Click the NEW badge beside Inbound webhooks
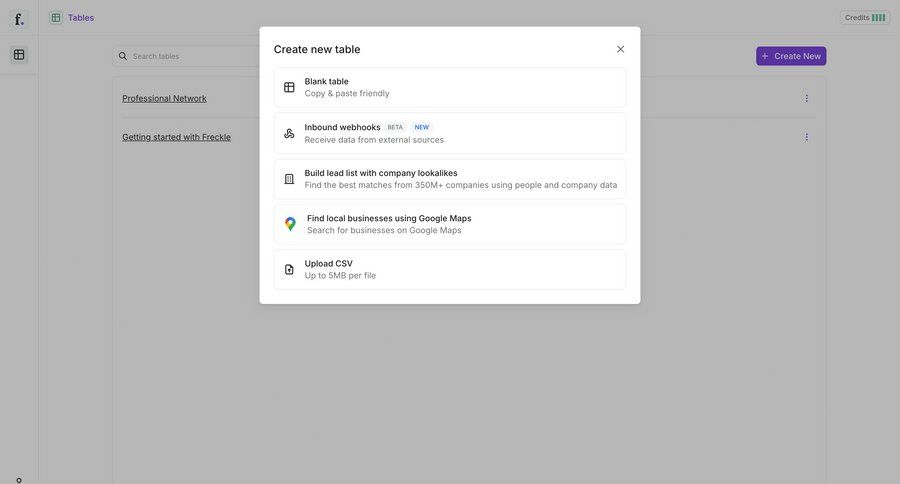The height and width of the screenshot is (484, 900). (422, 127)
